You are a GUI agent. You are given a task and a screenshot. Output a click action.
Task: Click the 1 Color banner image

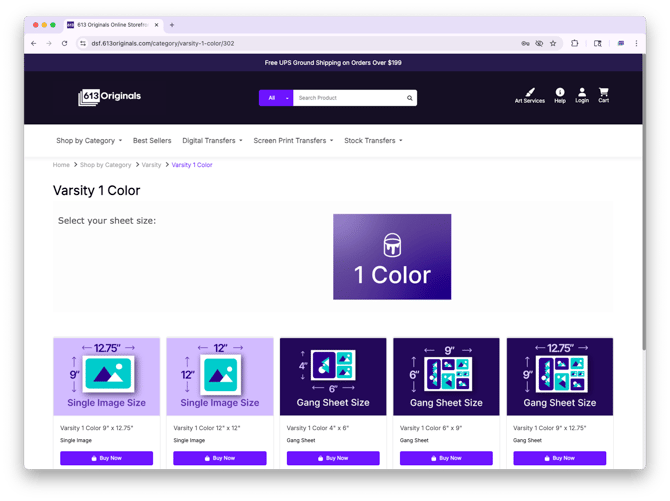point(392,257)
